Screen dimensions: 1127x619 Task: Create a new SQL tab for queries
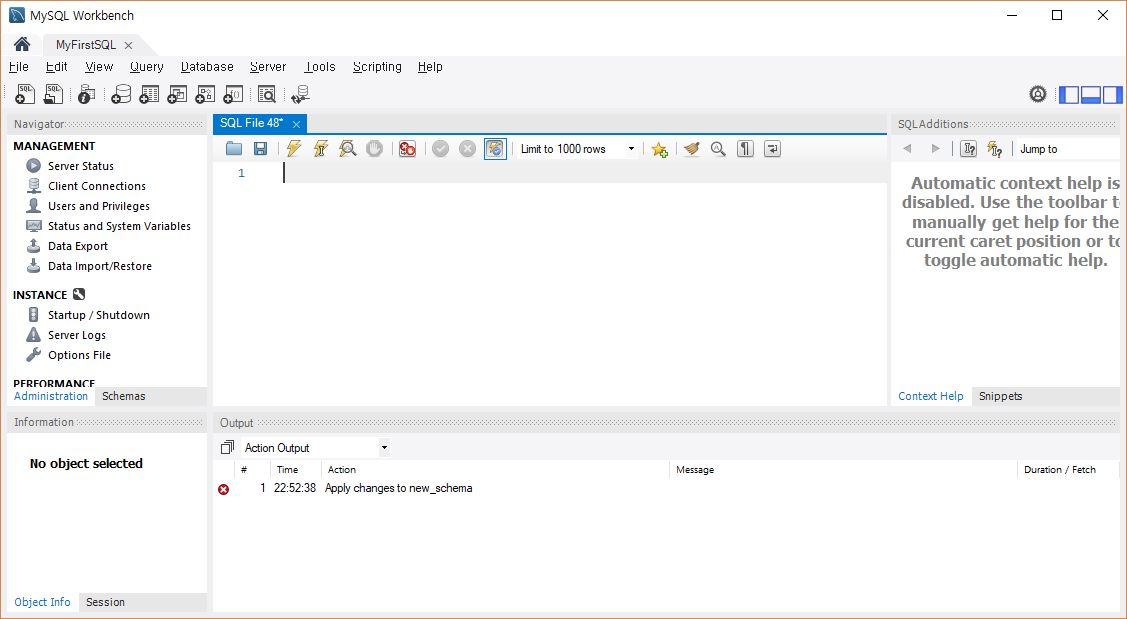pyautogui.click(x=24, y=93)
